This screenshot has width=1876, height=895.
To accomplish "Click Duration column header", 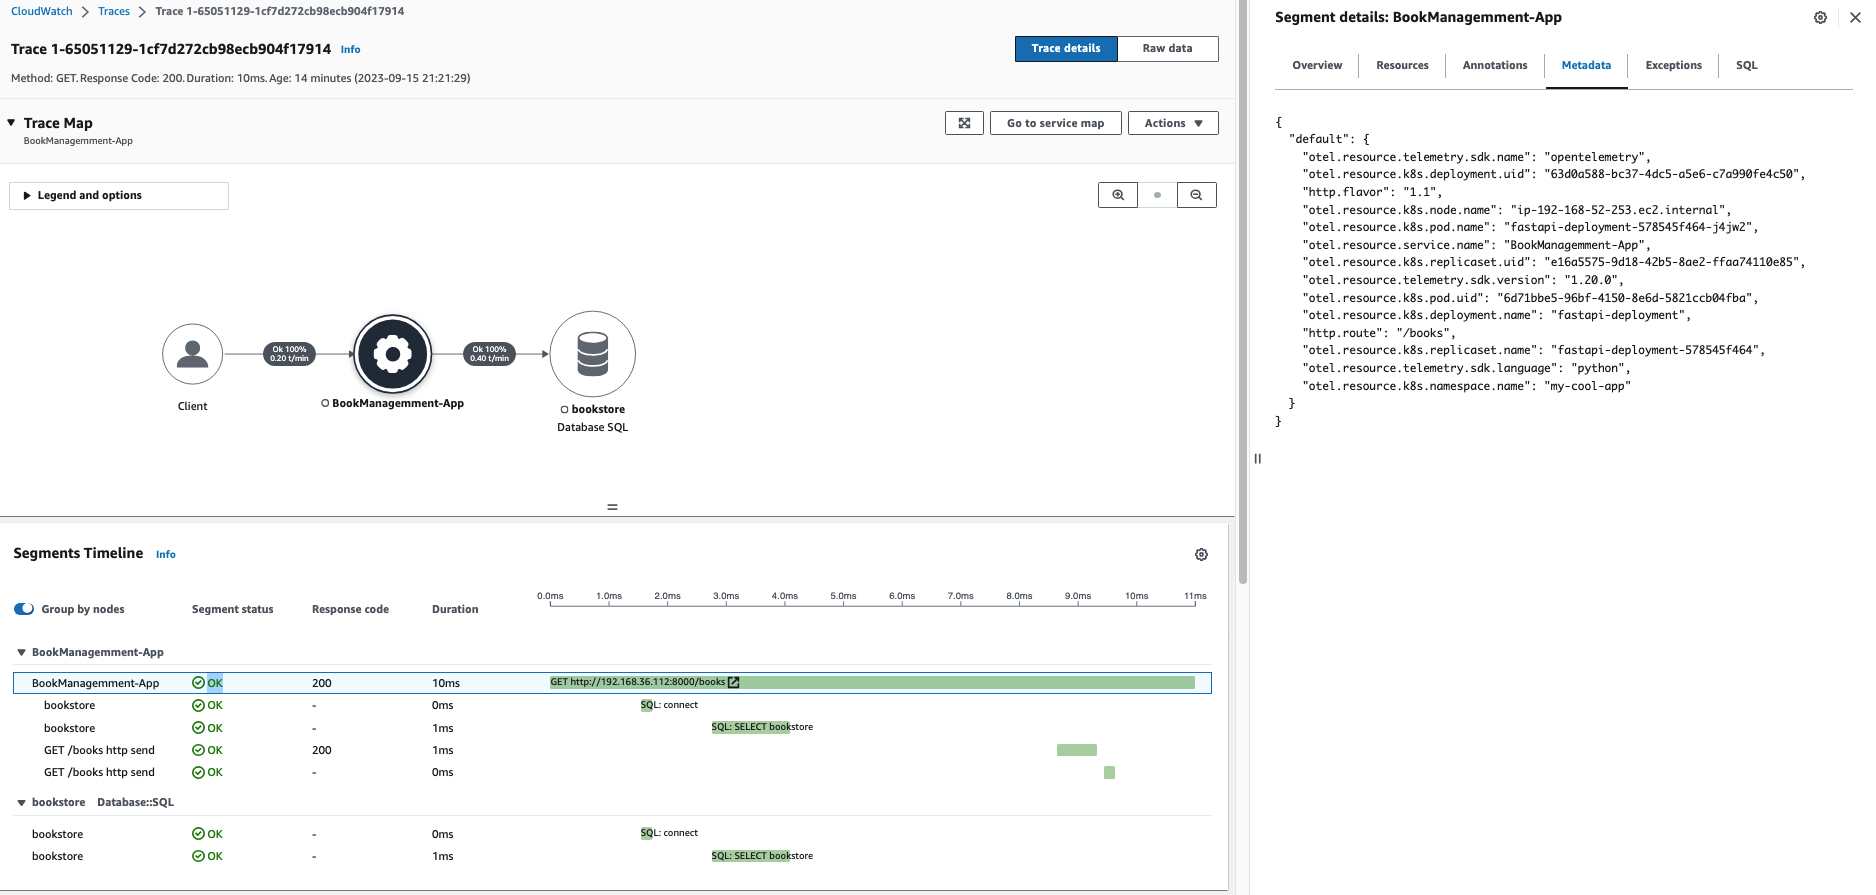I will (455, 609).
